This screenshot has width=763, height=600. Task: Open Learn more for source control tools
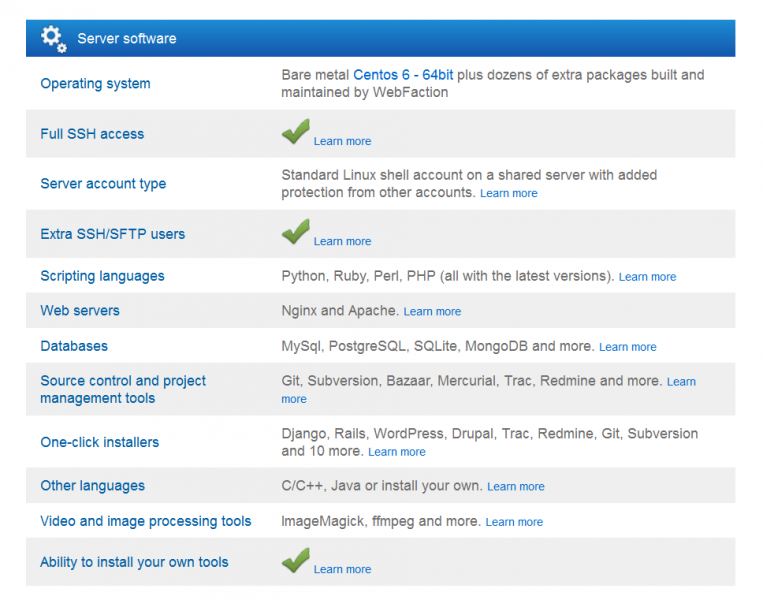(681, 382)
